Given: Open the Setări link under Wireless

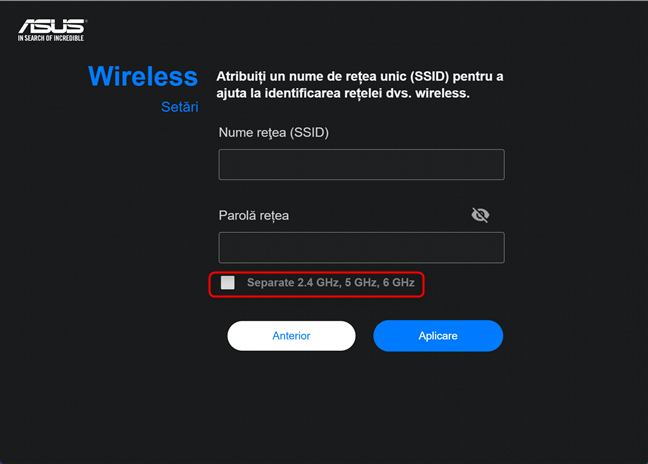Looking at the screenshot, I should pos(180,106).
